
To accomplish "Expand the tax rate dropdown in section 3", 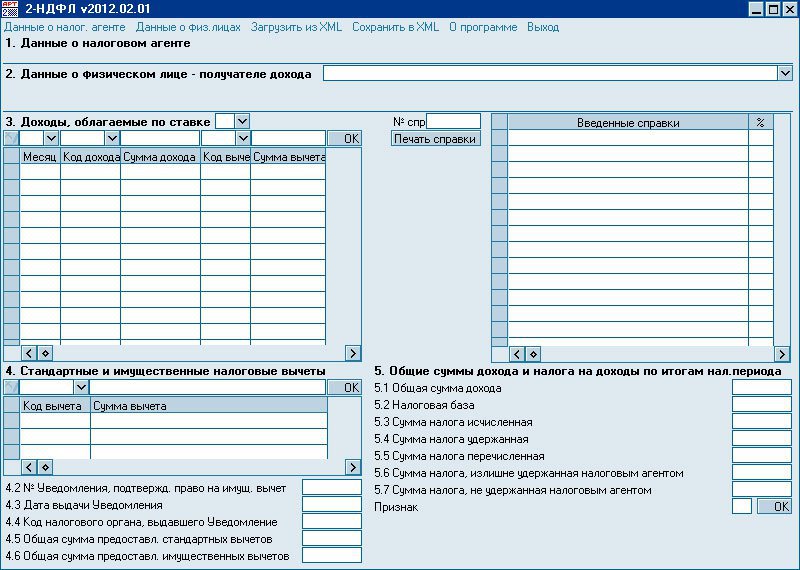I will pos(242,121).
